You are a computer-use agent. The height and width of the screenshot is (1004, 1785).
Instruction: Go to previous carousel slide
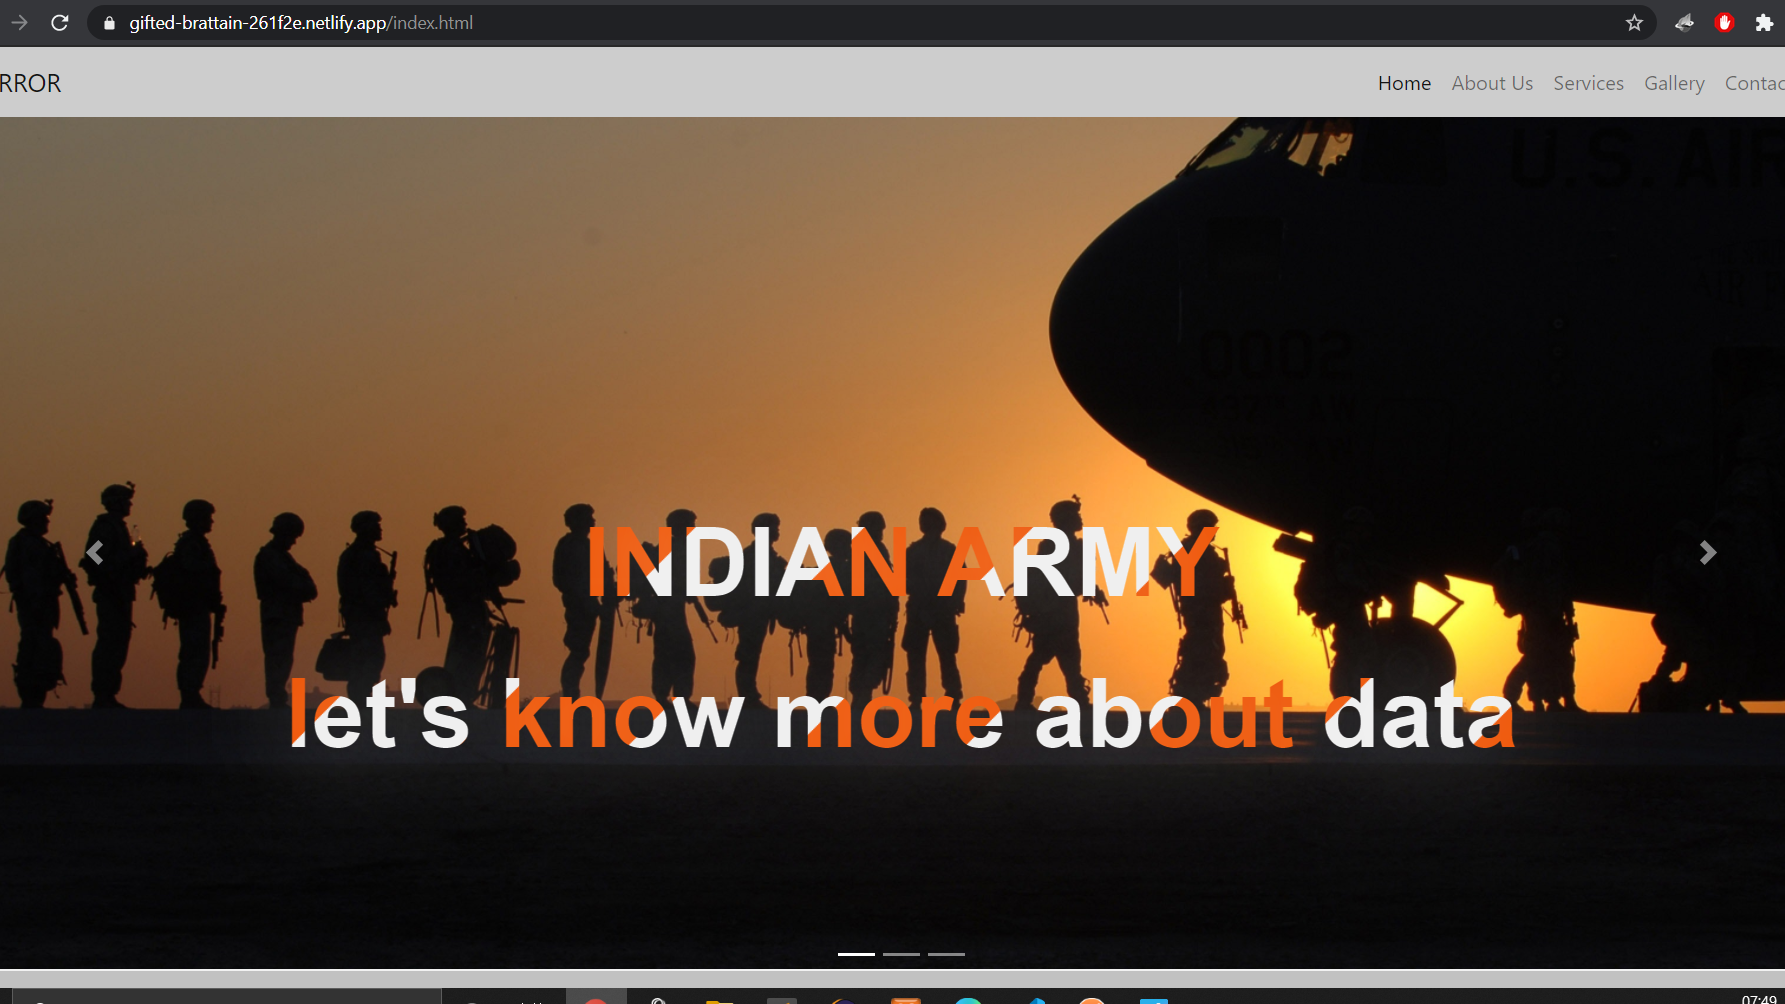coord(95,552)
